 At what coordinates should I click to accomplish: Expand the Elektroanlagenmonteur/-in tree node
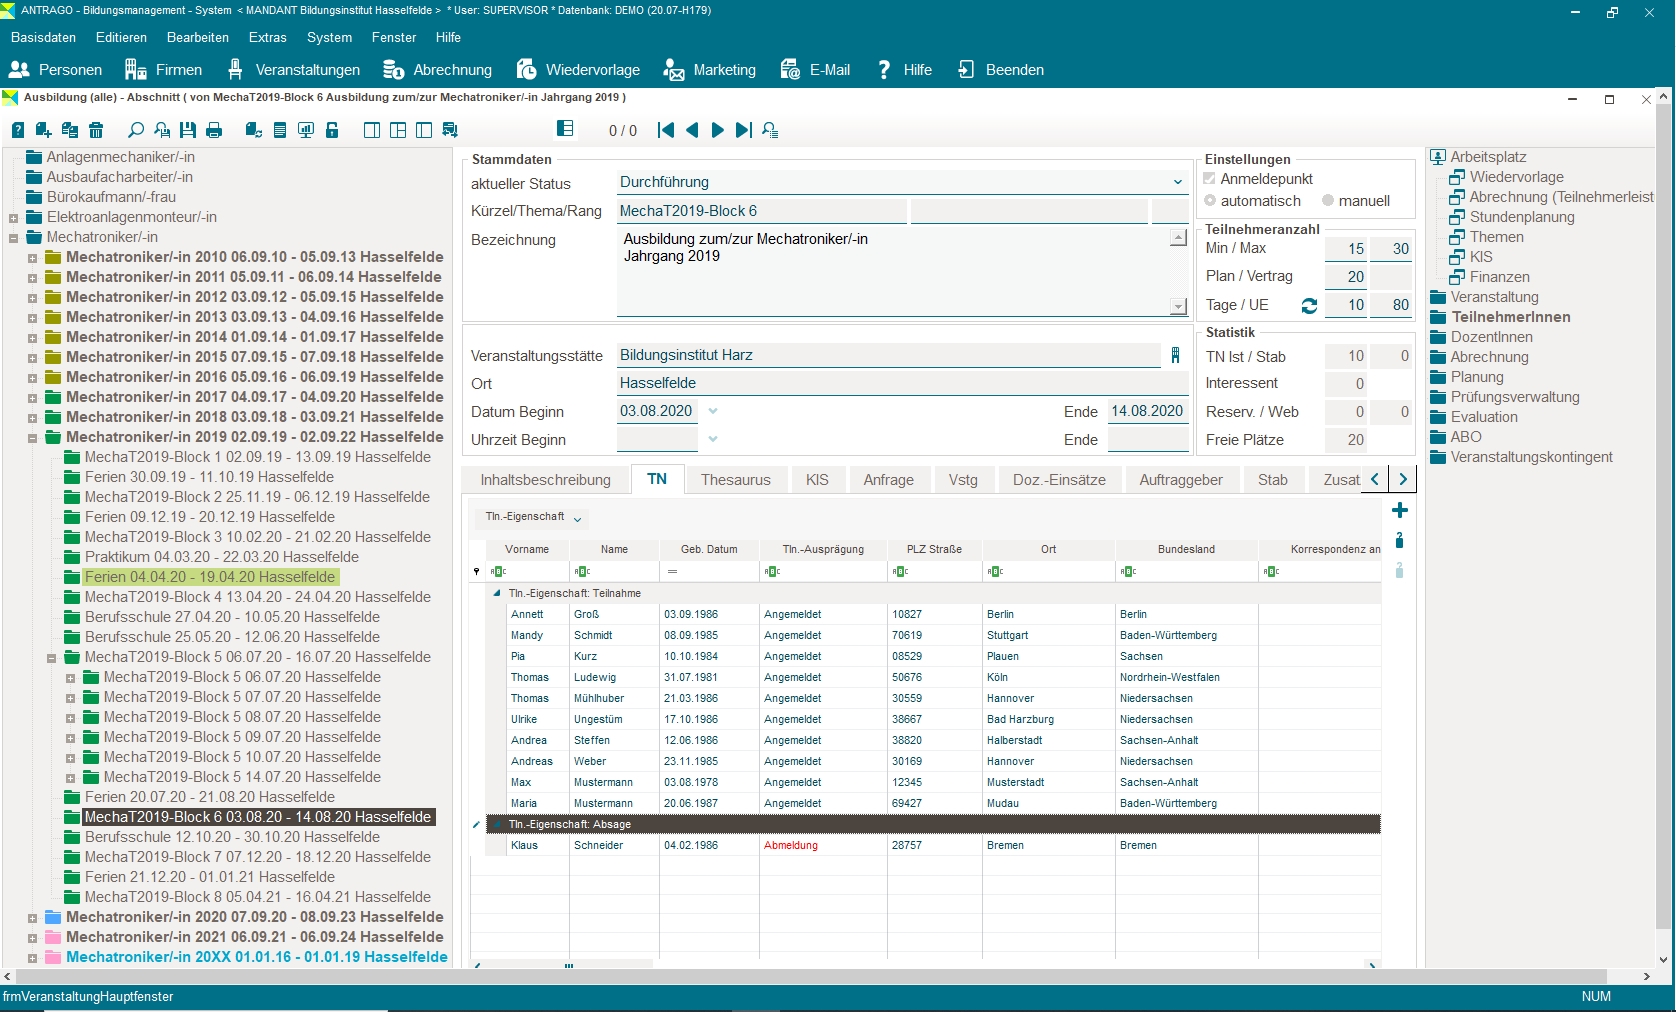[x=13, y=218]
